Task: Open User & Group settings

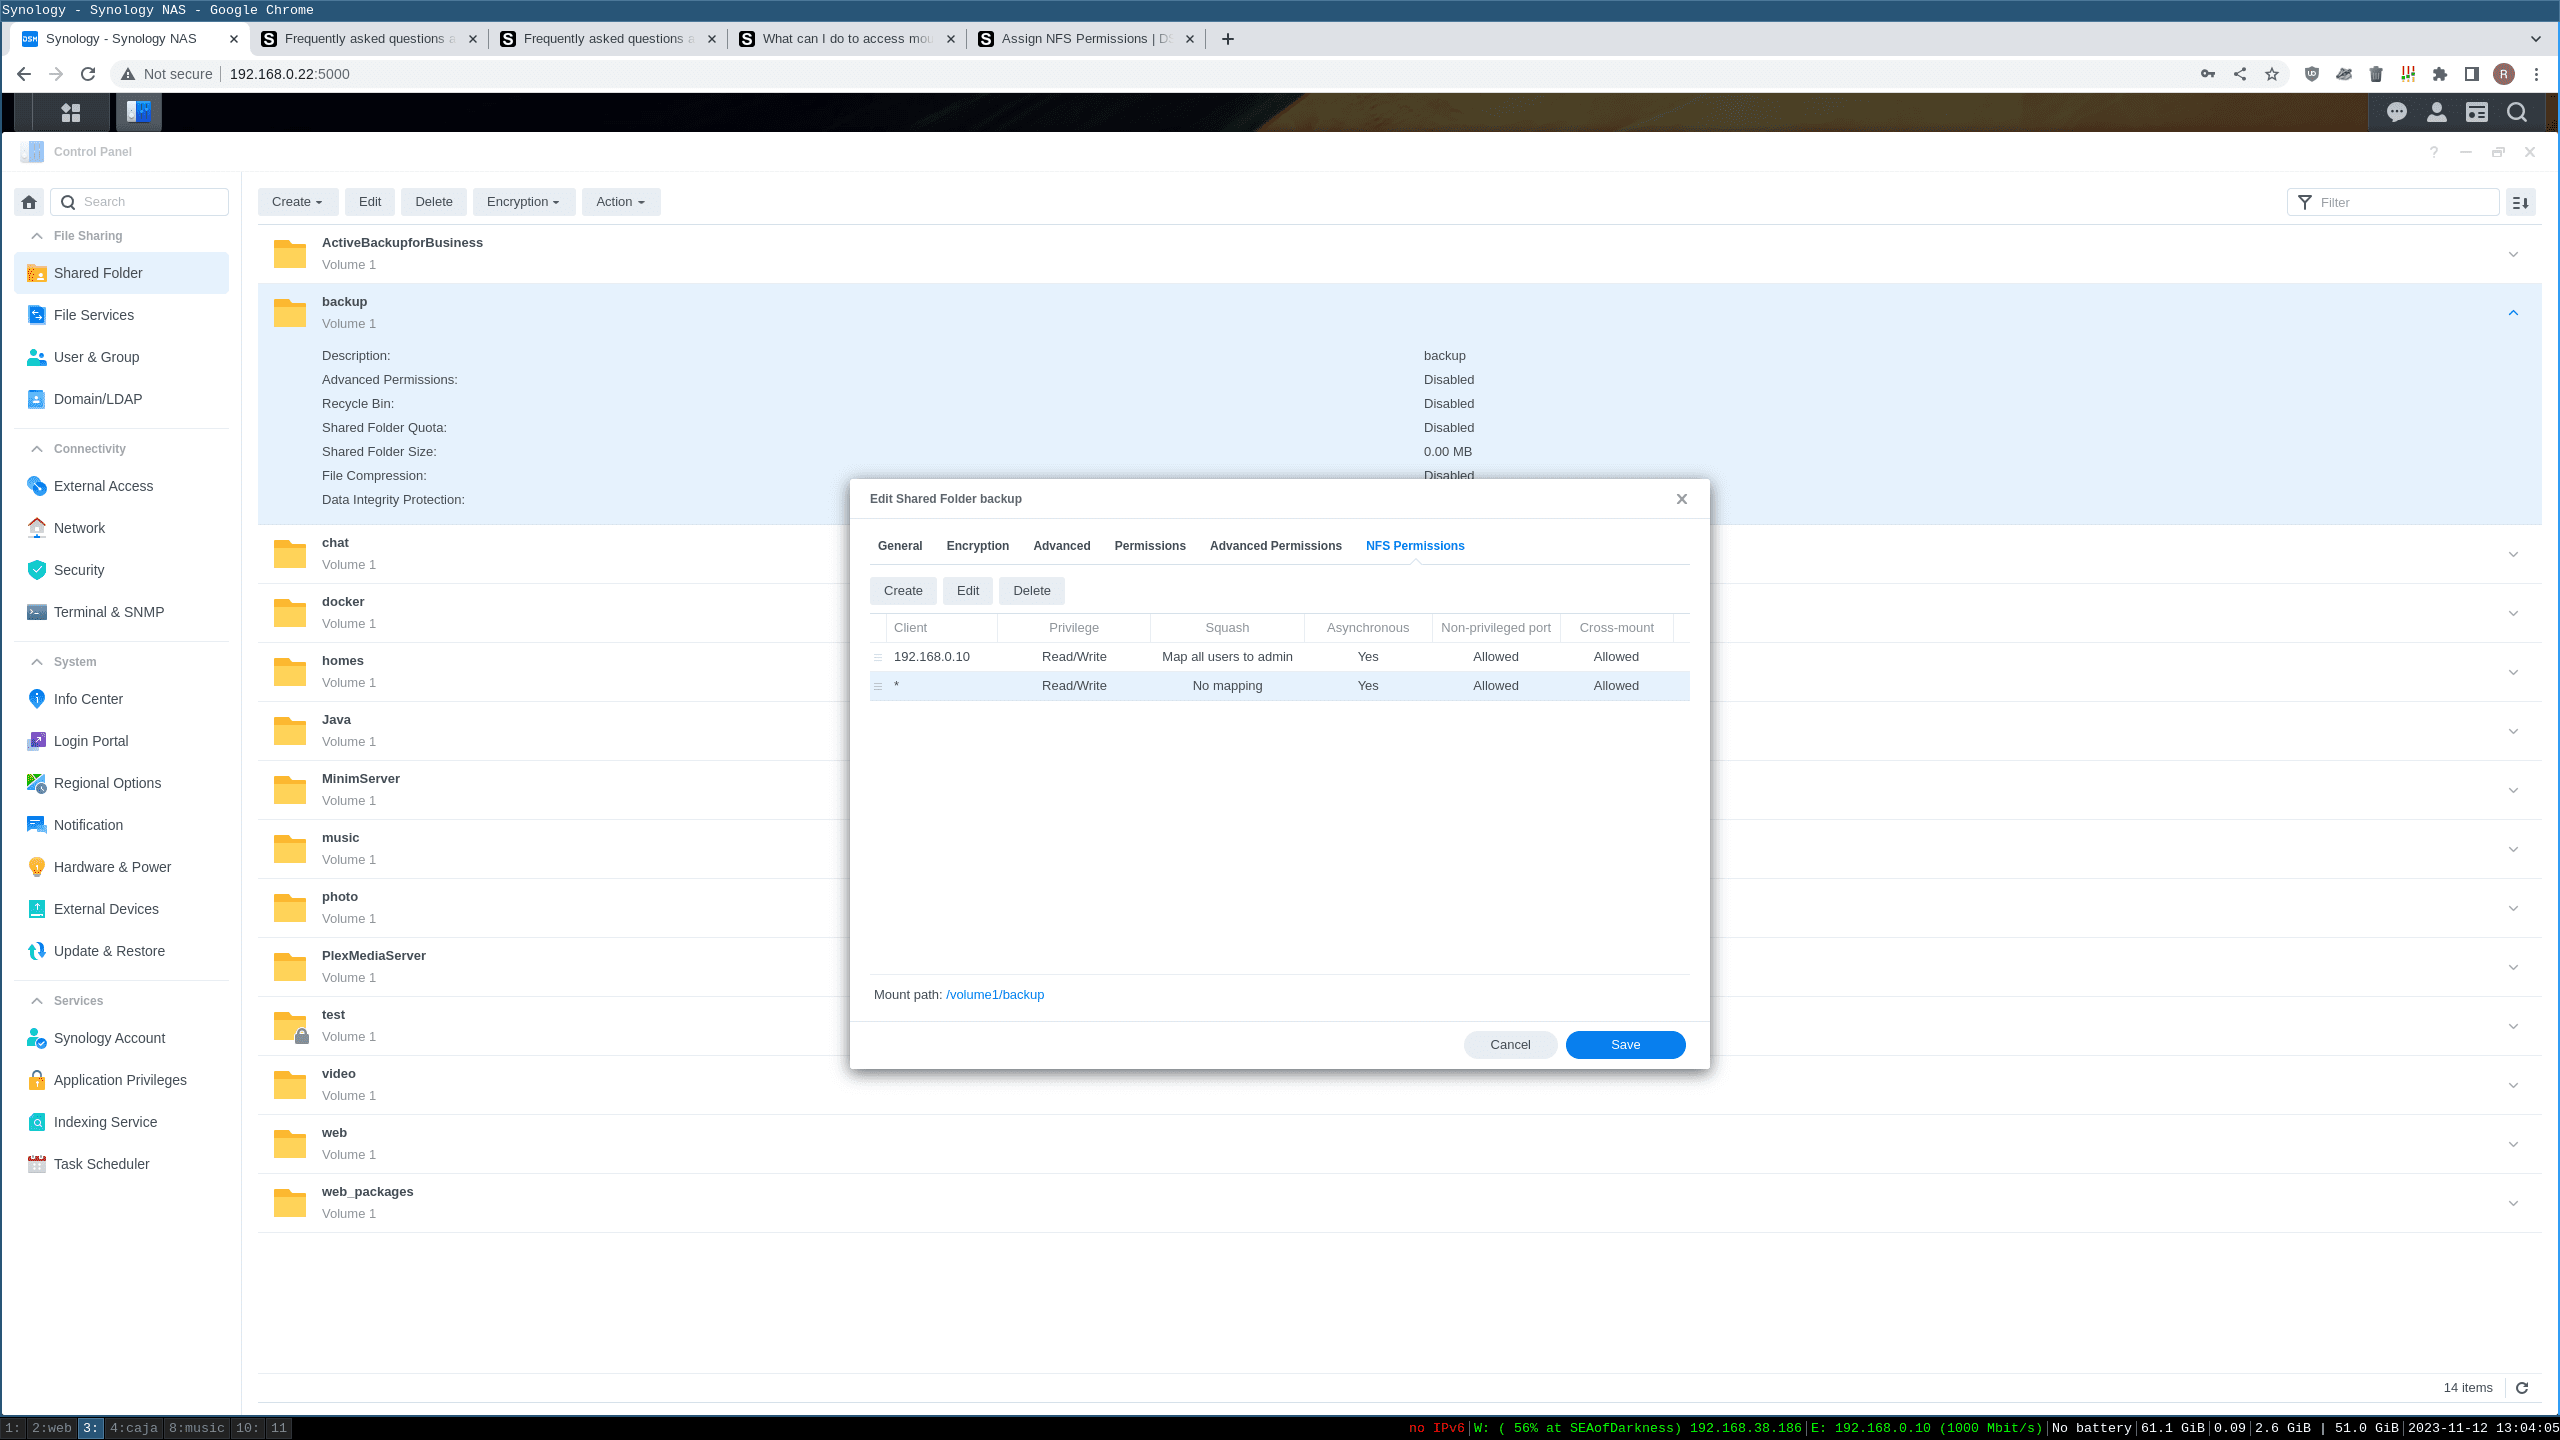Action: [x=121, y=357]
